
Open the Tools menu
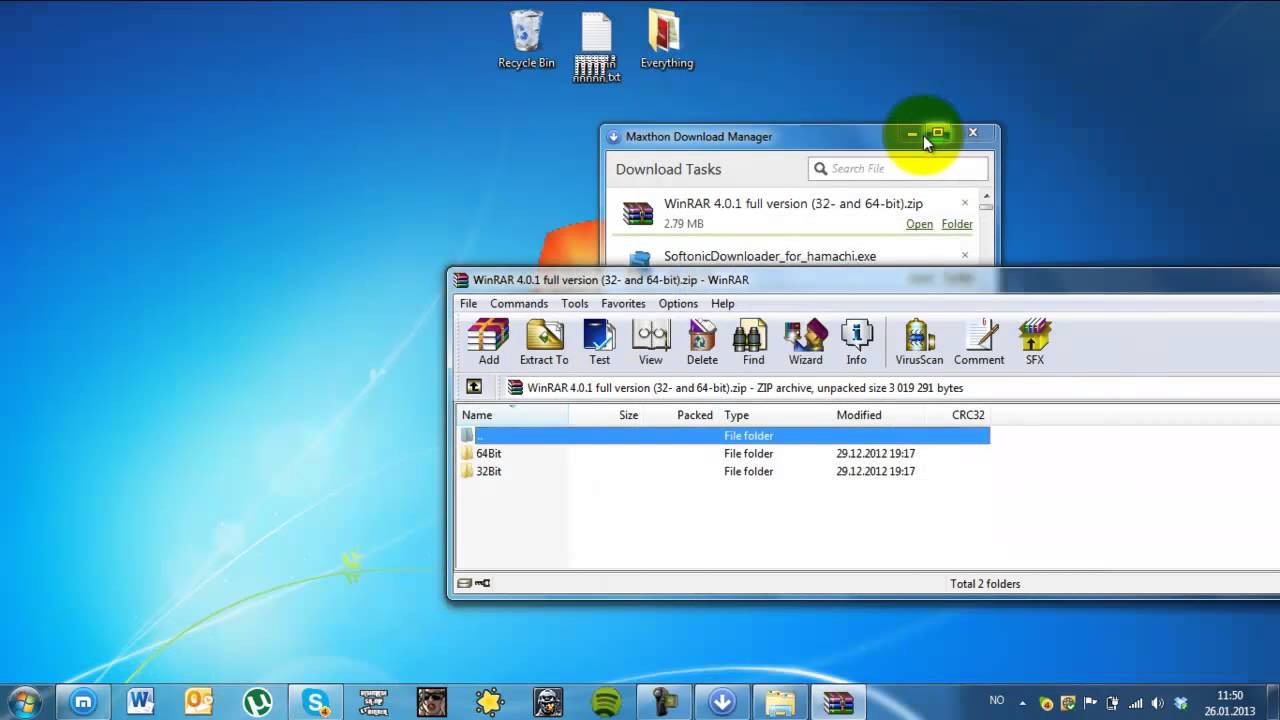click(575, 303)
